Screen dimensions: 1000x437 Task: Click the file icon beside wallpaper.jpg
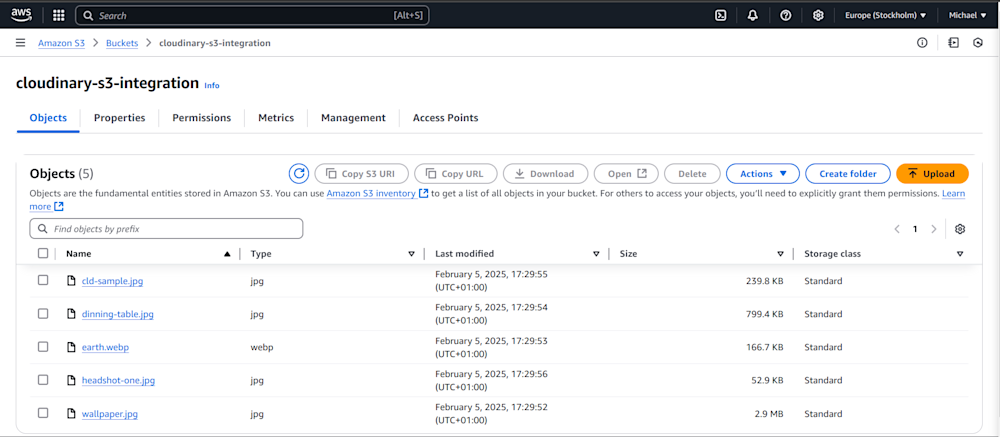coord(72,413)
